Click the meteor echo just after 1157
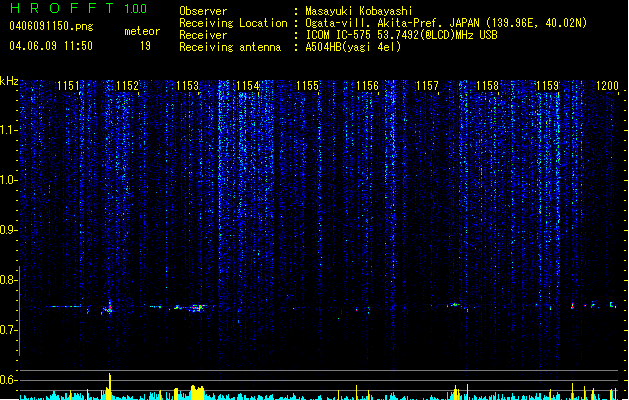The width and height of the screenshot is (629, 400). click(x=455, y=305)
